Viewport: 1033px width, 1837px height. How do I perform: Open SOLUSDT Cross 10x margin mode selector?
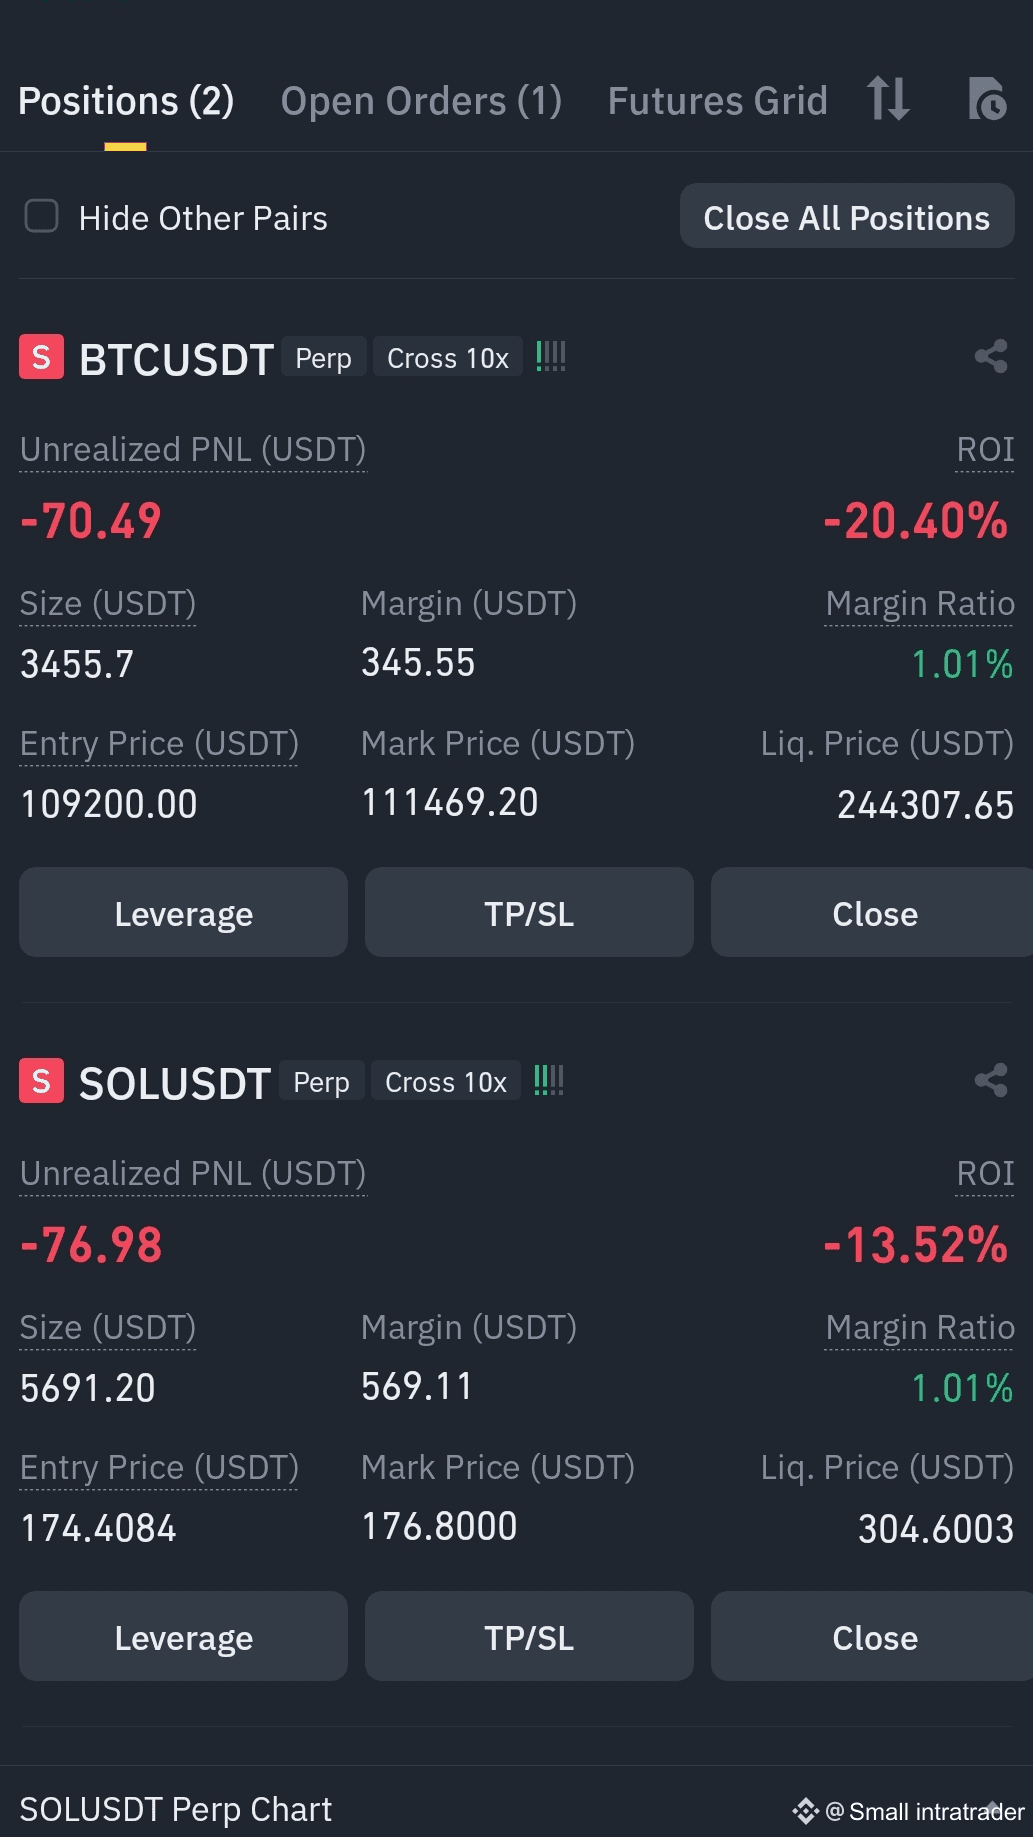tap(446, 1081)
